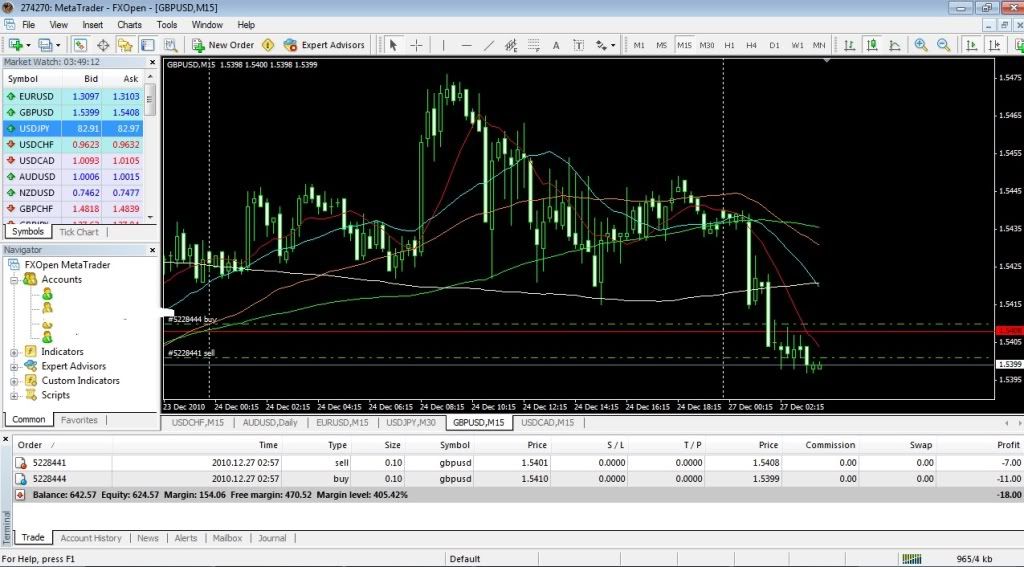Toggle the Navigator panel icon

[x=125, y=45]
